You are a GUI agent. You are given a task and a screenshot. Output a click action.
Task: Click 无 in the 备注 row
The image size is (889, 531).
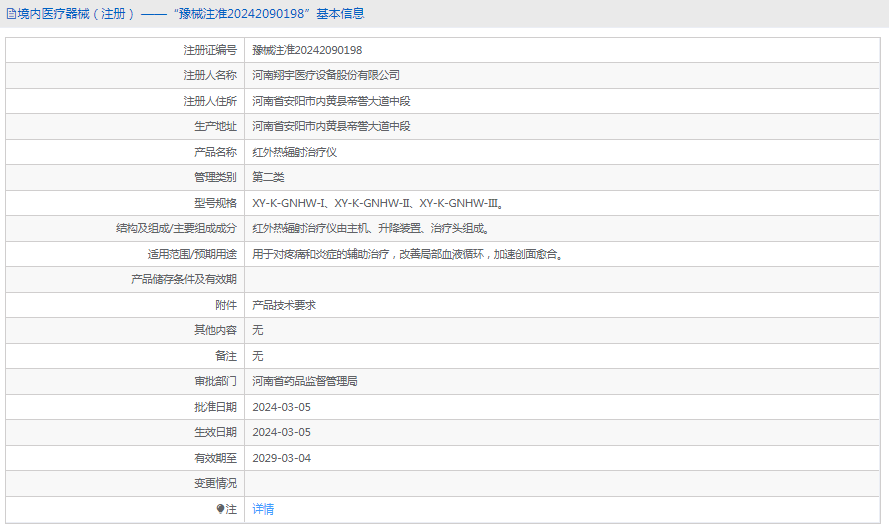258,356
